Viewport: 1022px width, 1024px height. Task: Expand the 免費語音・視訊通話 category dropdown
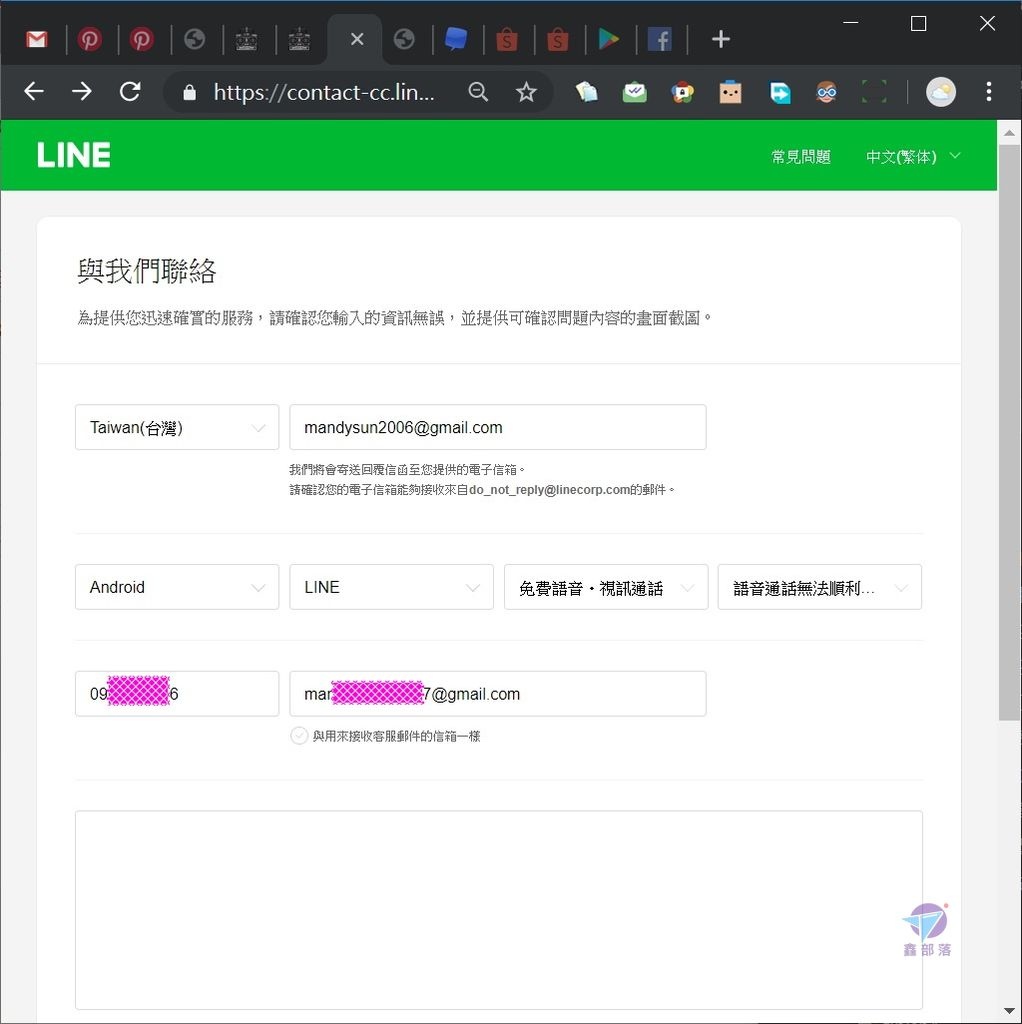point(606,587)
